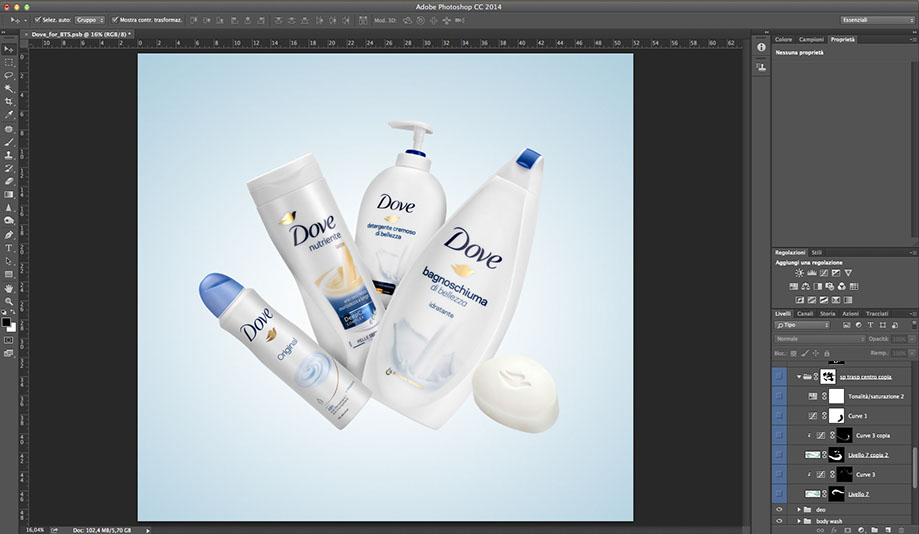919x534 pixels.
Task: Select the History Brush tool
Action: 9,168
